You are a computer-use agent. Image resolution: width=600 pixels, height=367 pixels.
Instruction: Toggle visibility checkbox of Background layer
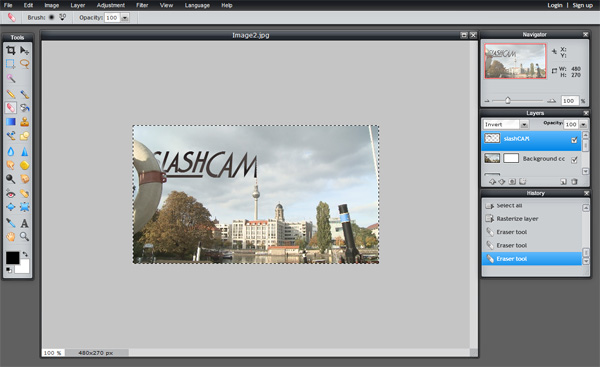[x=574, y=160]
